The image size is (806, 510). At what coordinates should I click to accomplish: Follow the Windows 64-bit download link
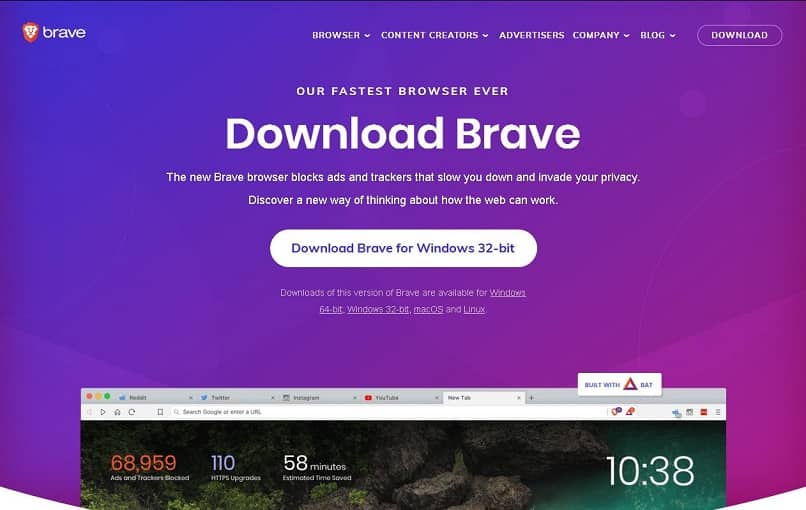click(331, 309)
